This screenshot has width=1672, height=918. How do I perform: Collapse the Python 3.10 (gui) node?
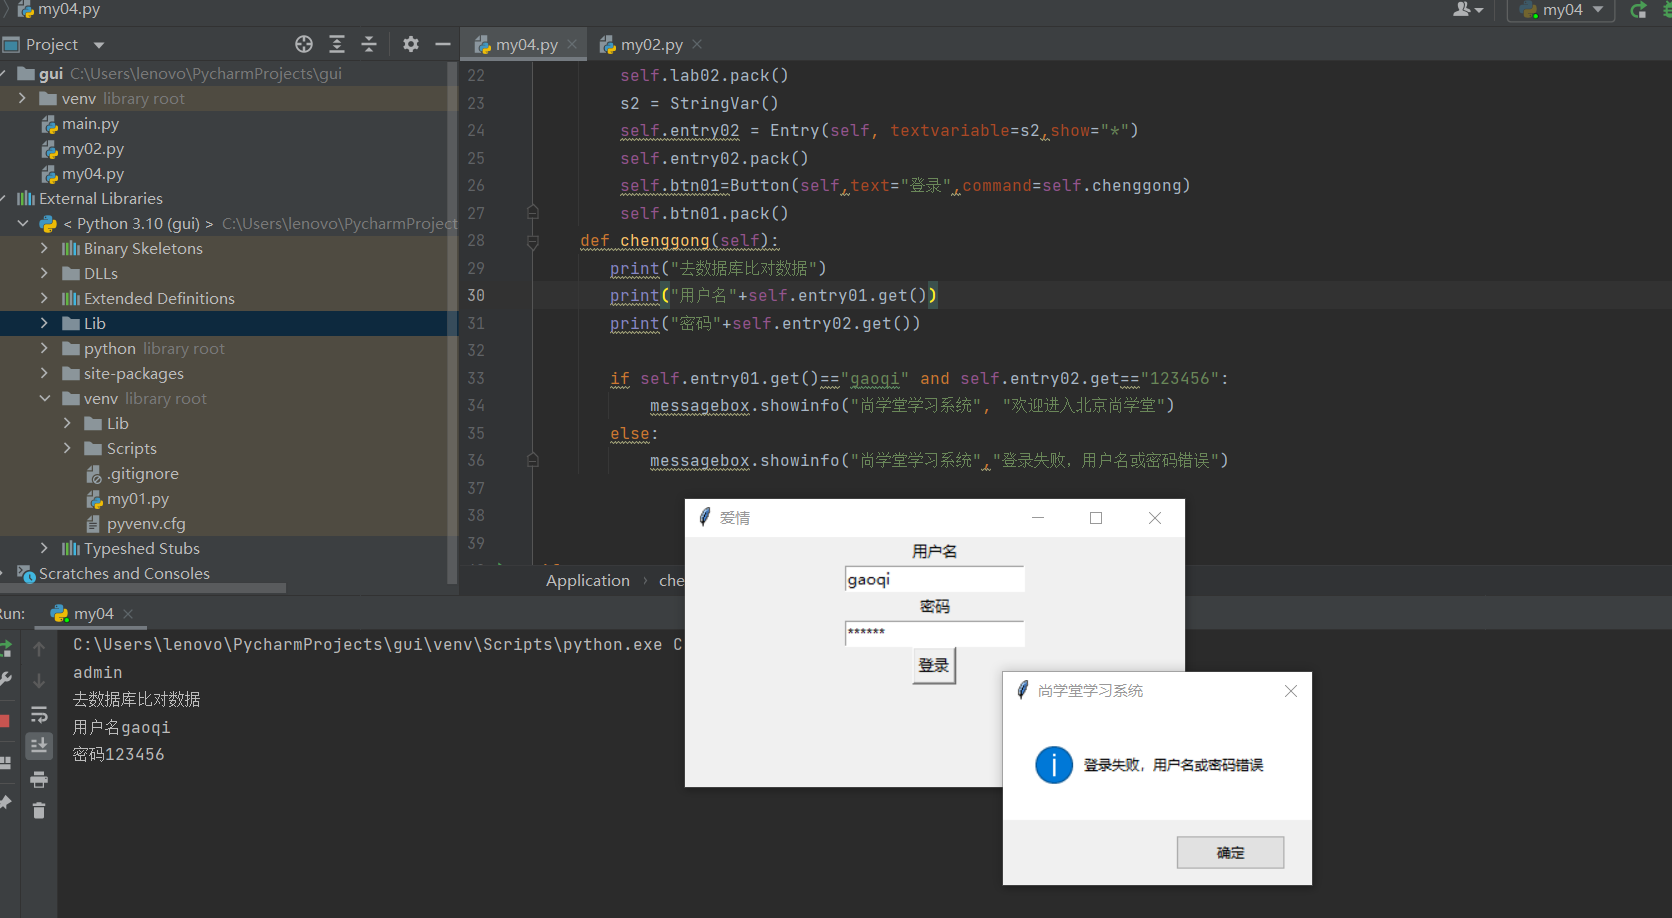pyautogui.click(x=22, y=223)
